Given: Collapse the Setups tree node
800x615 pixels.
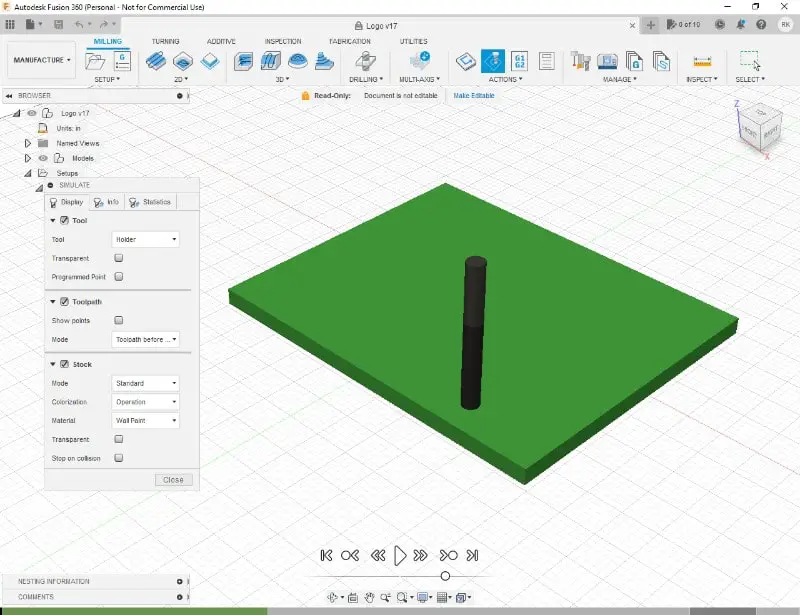Looking at the screenshot, I should point(28,173).
